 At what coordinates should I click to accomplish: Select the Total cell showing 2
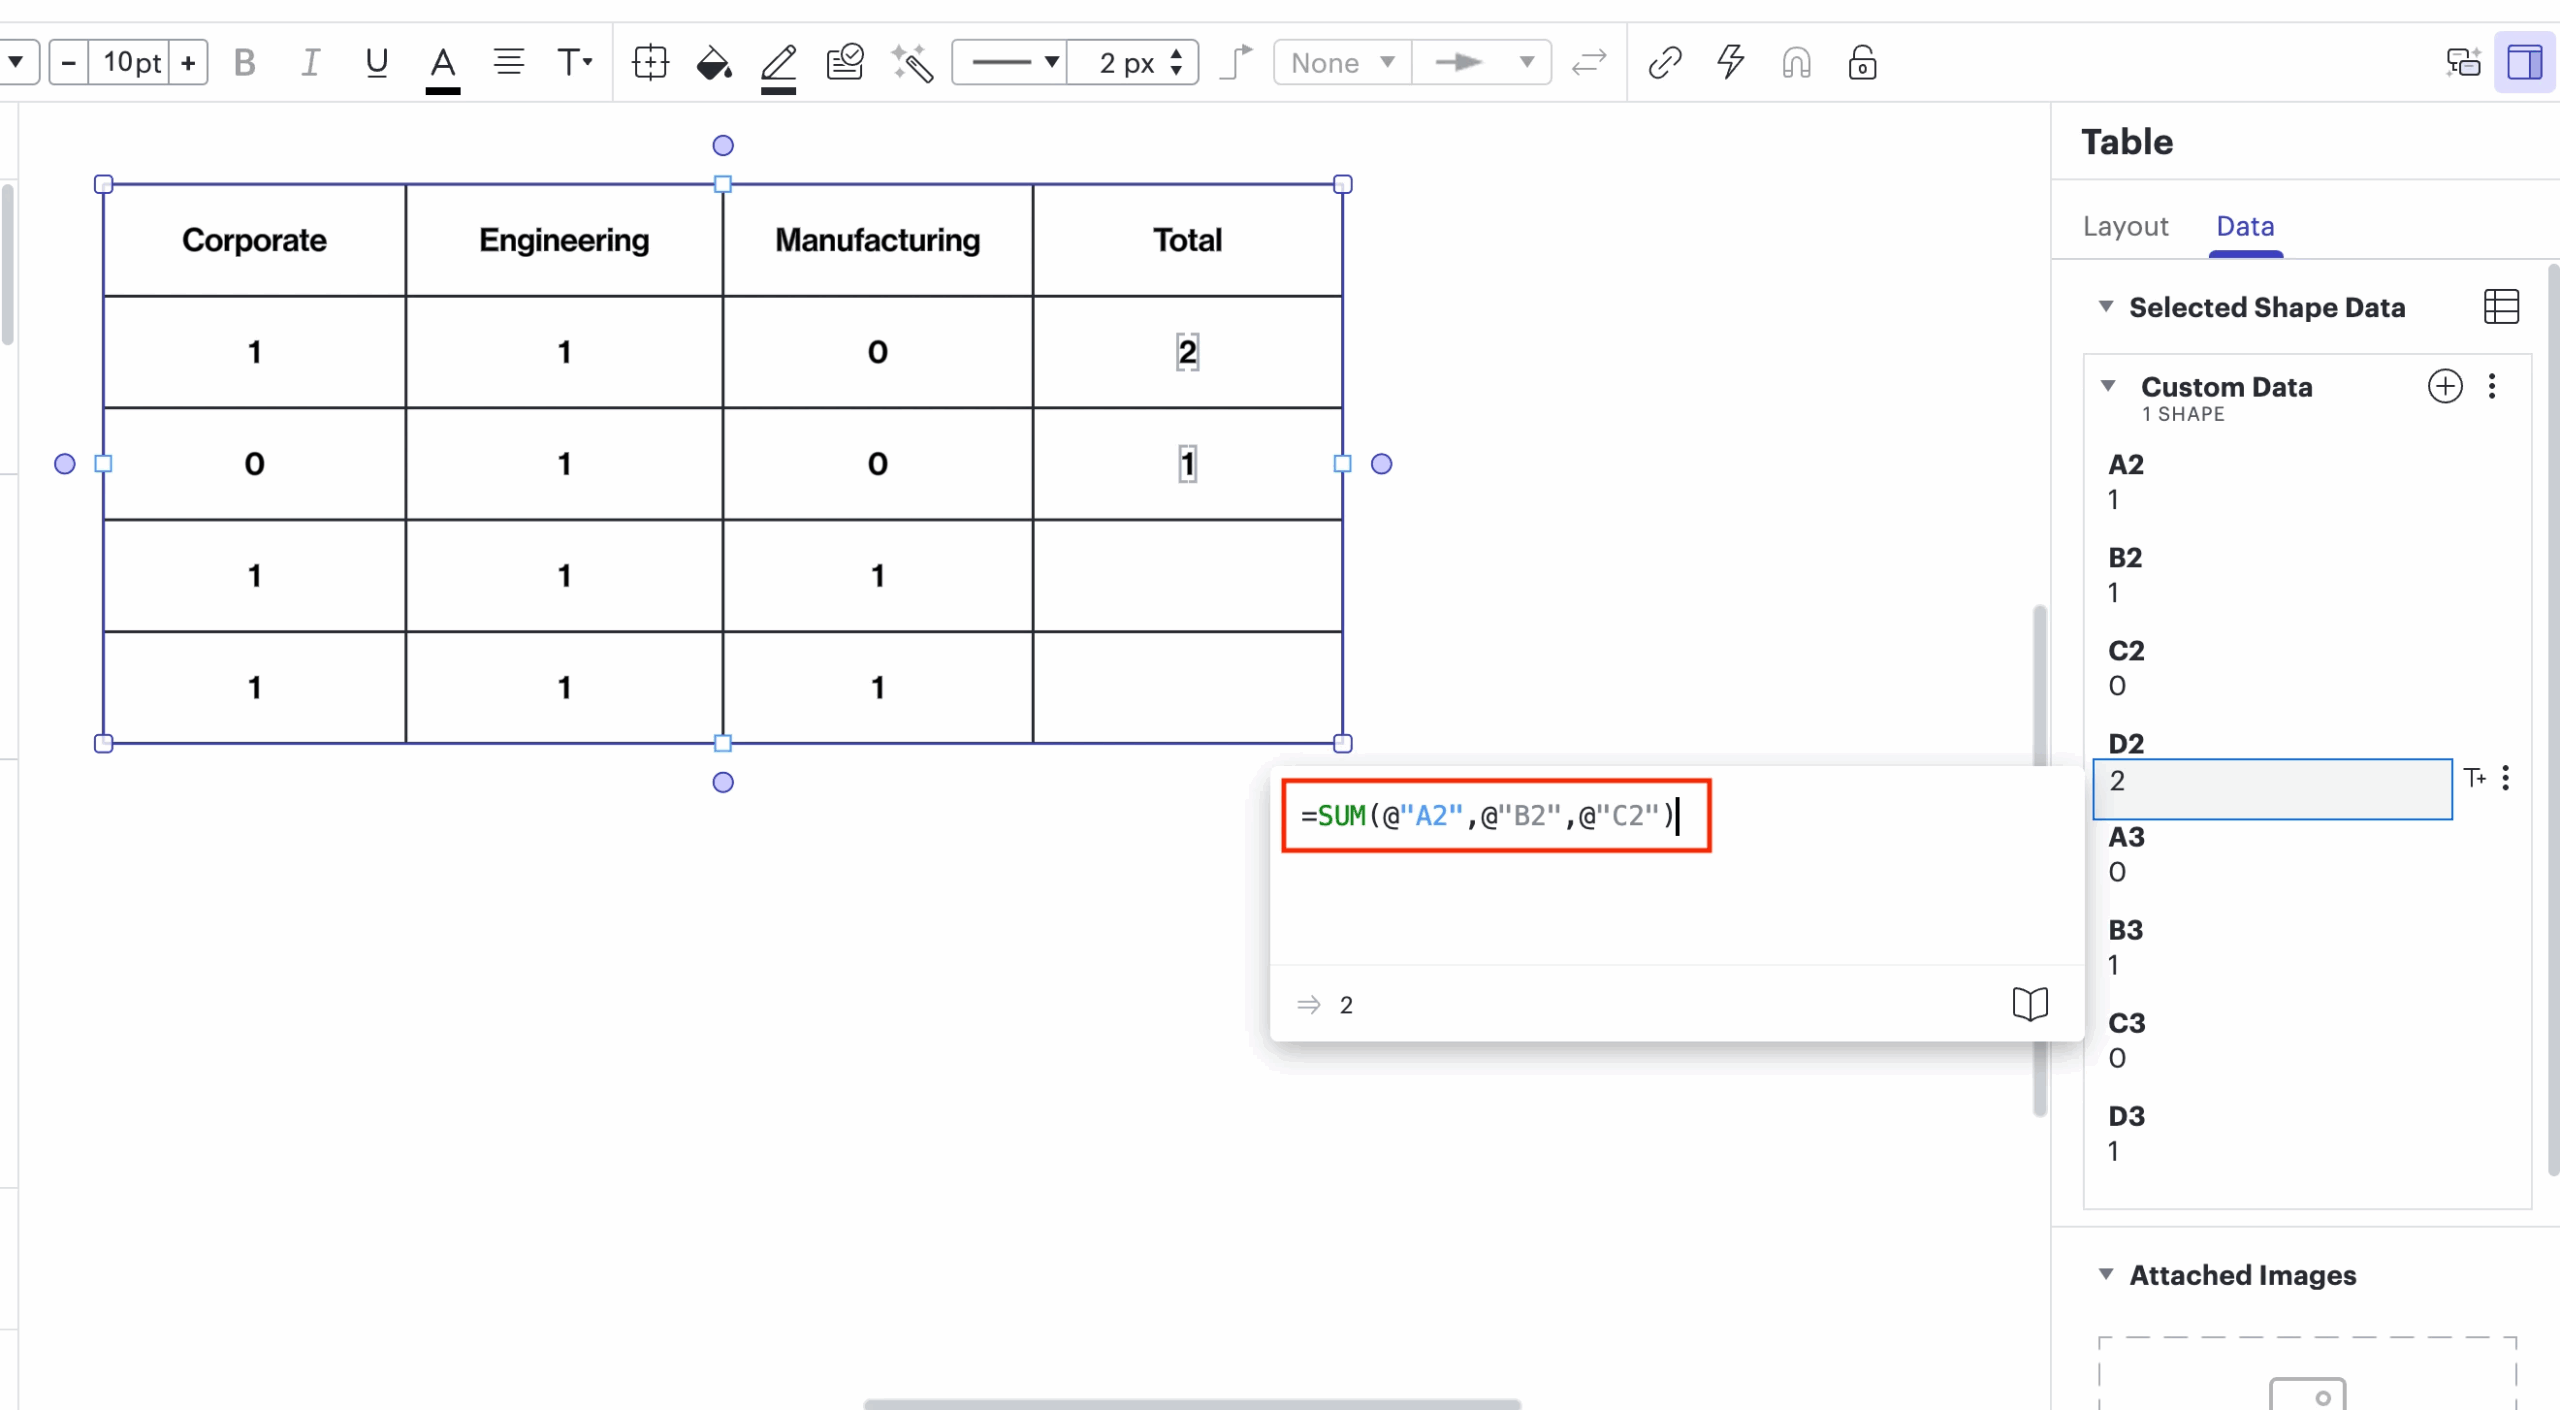1187,352
